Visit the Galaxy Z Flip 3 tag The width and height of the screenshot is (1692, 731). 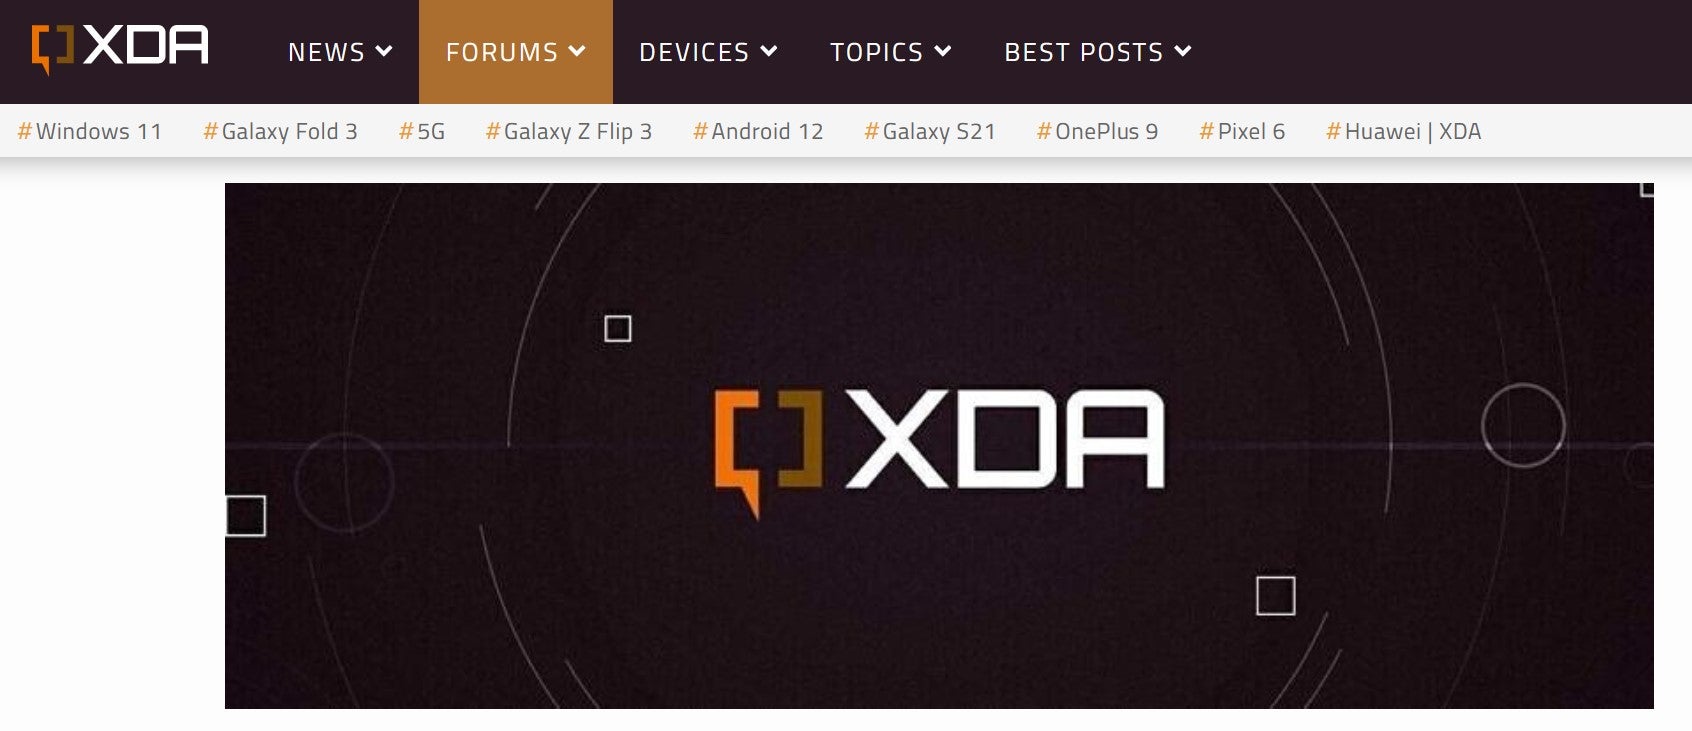coord(569,131)
